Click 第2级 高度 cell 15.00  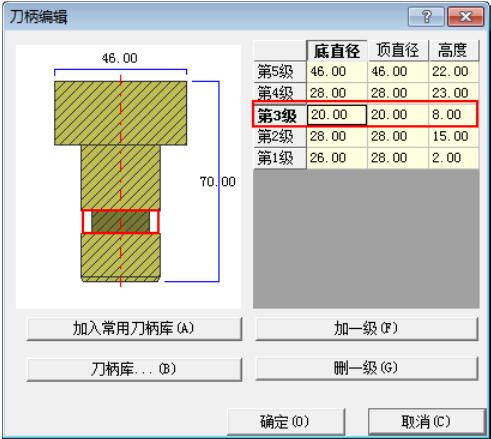[x=454, y=136]
